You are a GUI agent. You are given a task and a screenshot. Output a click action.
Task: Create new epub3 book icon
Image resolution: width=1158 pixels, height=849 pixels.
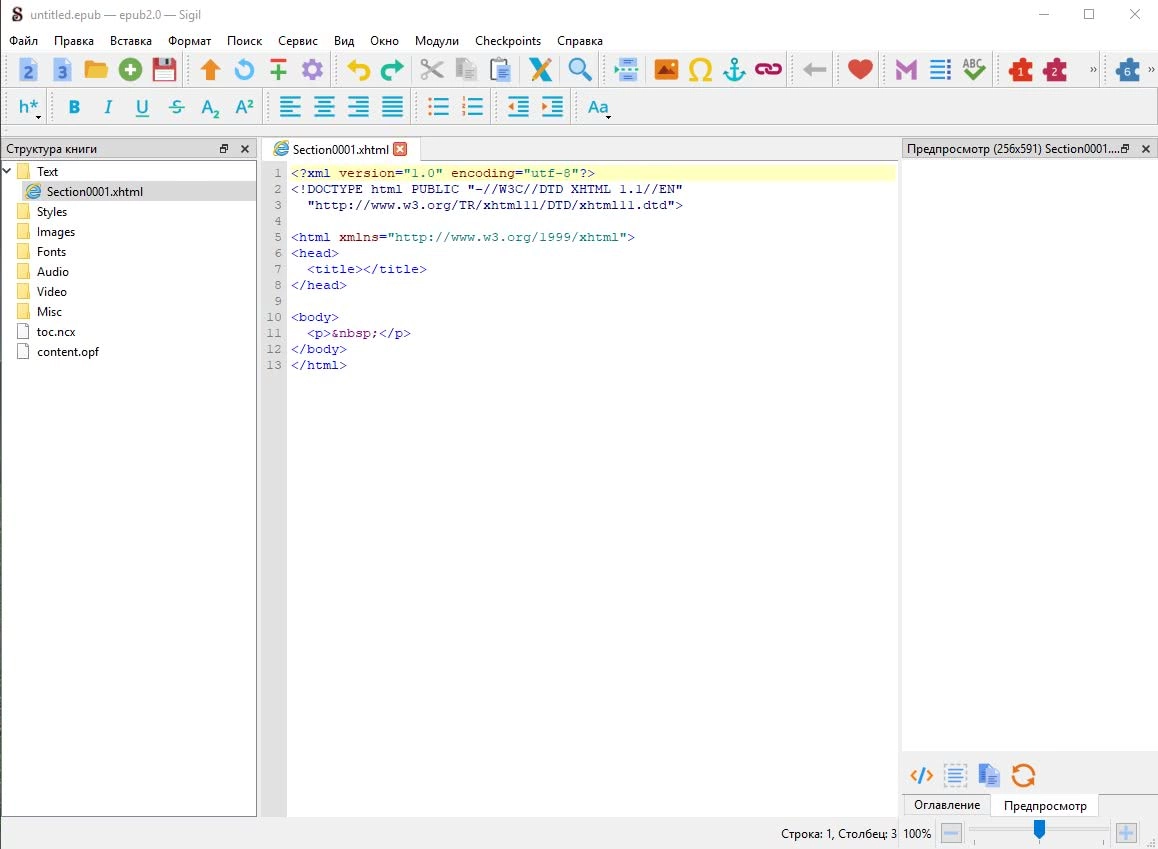click(x=62, y=70)
